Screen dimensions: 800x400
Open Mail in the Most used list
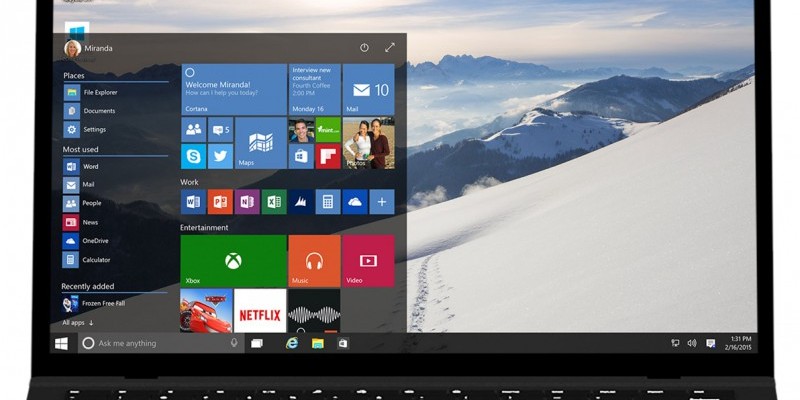[79, 185]
